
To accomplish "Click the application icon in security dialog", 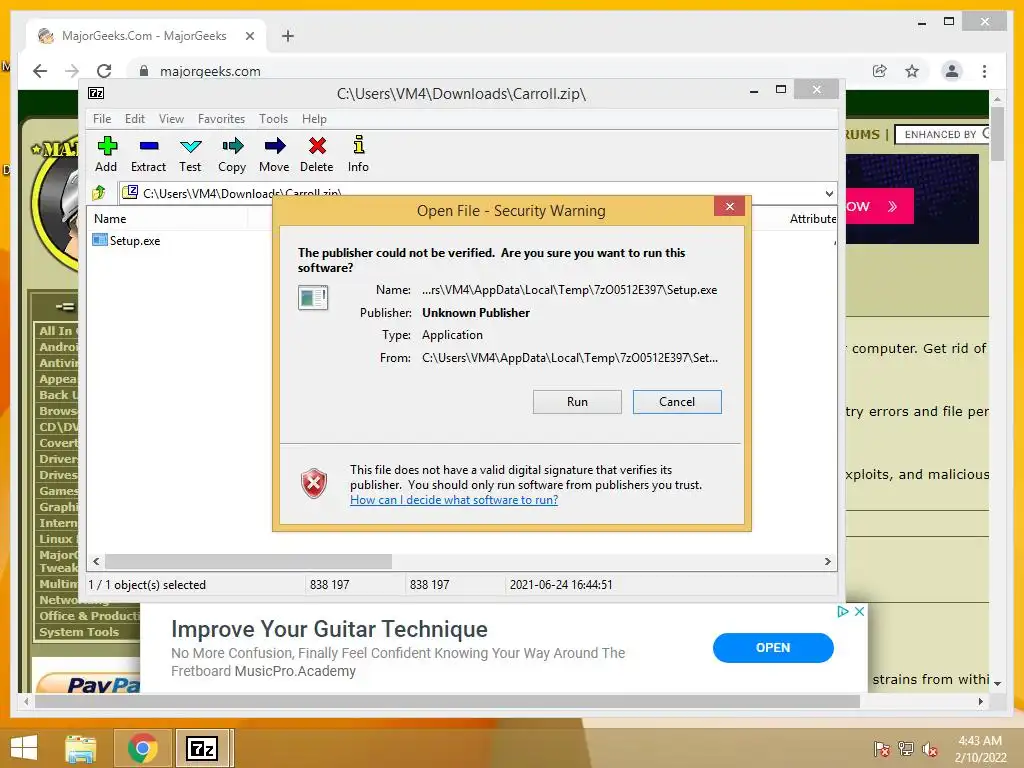I will [x=313, y=298].
